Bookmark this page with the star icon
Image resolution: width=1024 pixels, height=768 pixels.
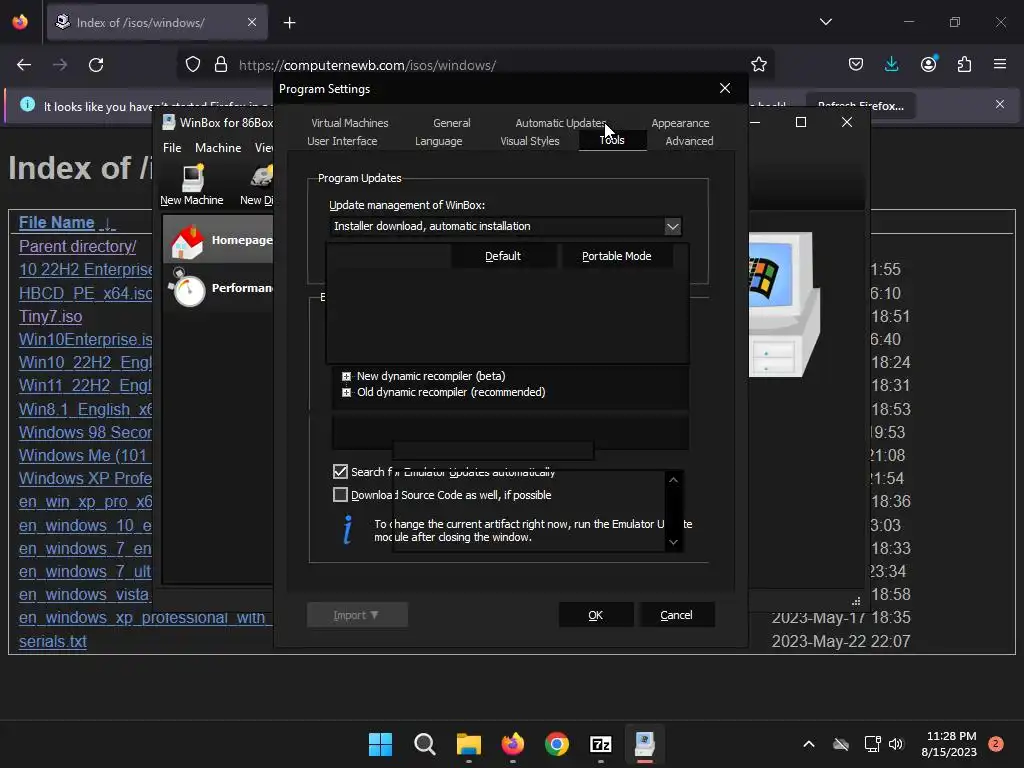[758, 65]
